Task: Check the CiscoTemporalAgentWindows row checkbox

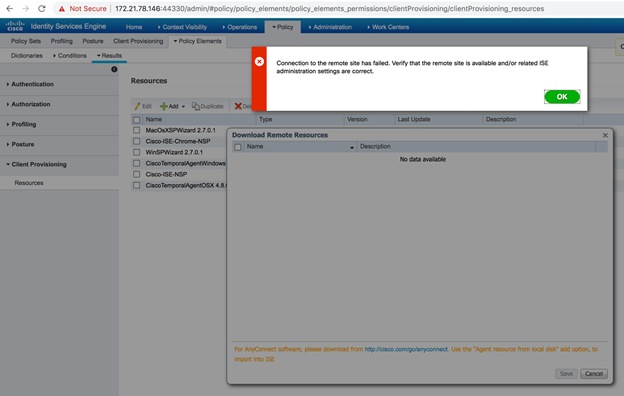Action: coord(136,164)
